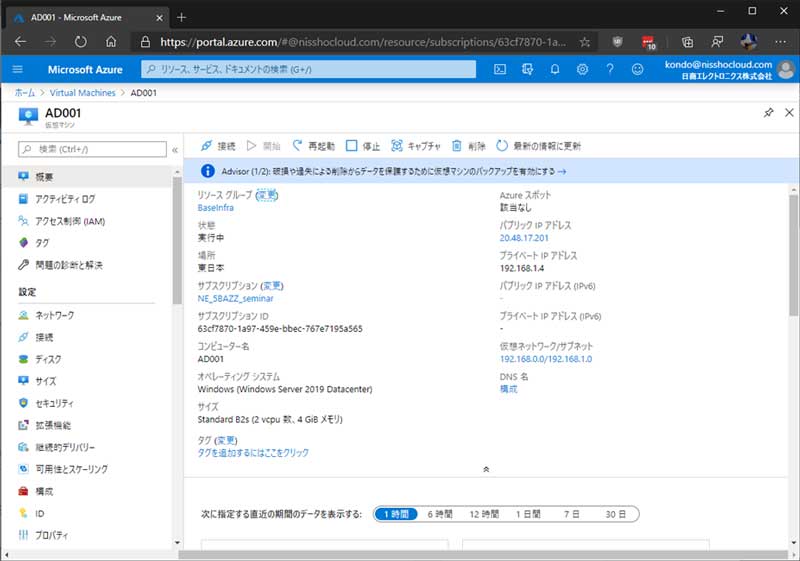Click the 停止 stop button

363,145
